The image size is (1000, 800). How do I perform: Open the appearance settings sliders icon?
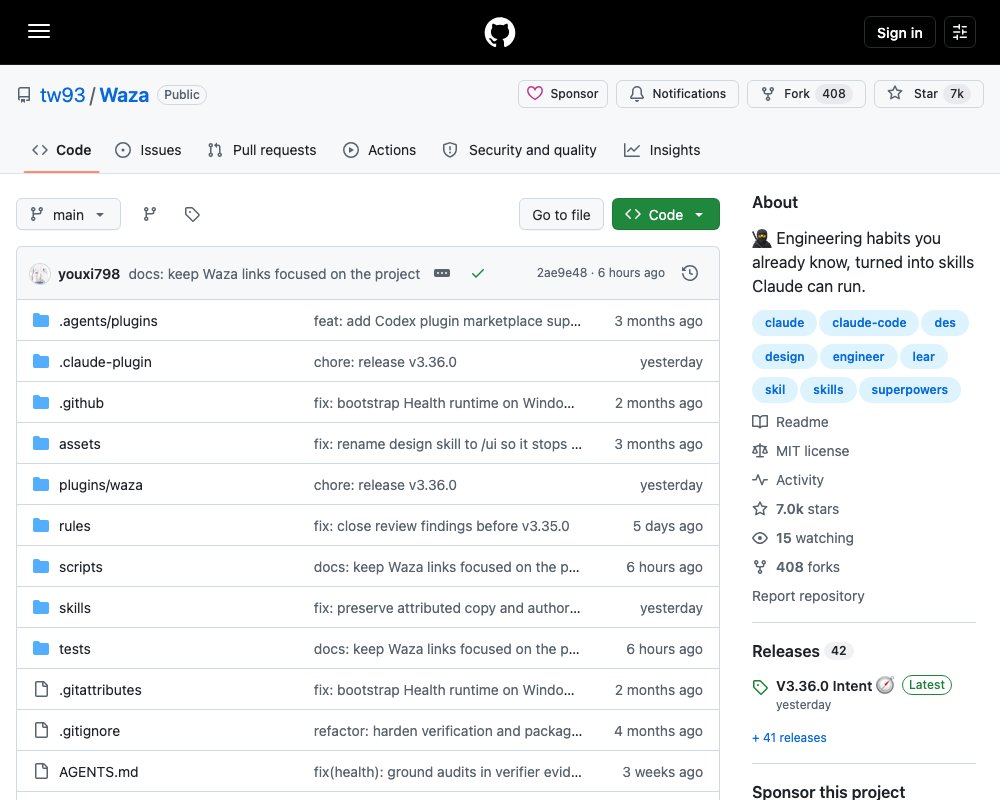click(960, 32)
